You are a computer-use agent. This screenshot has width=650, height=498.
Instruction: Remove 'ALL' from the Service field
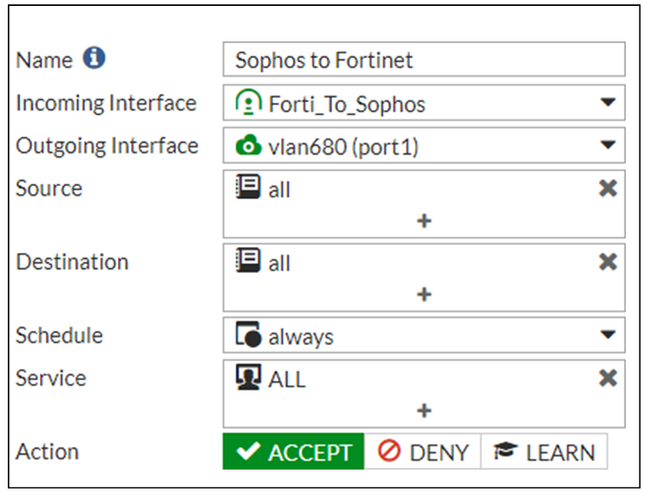607,379
